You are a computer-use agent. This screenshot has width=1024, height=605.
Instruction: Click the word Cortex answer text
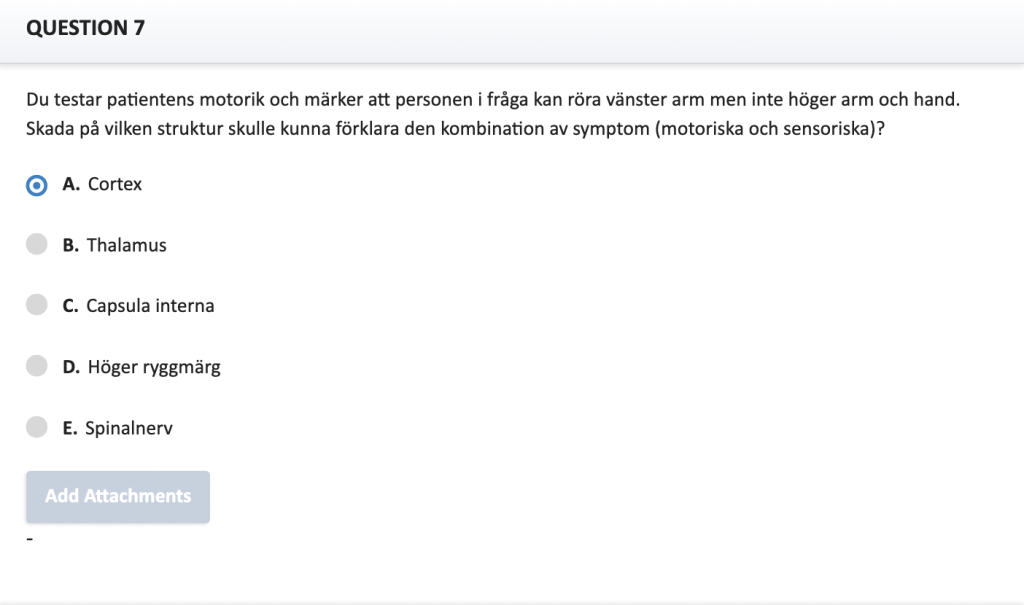pyautogui.click(x=115, y=184)
